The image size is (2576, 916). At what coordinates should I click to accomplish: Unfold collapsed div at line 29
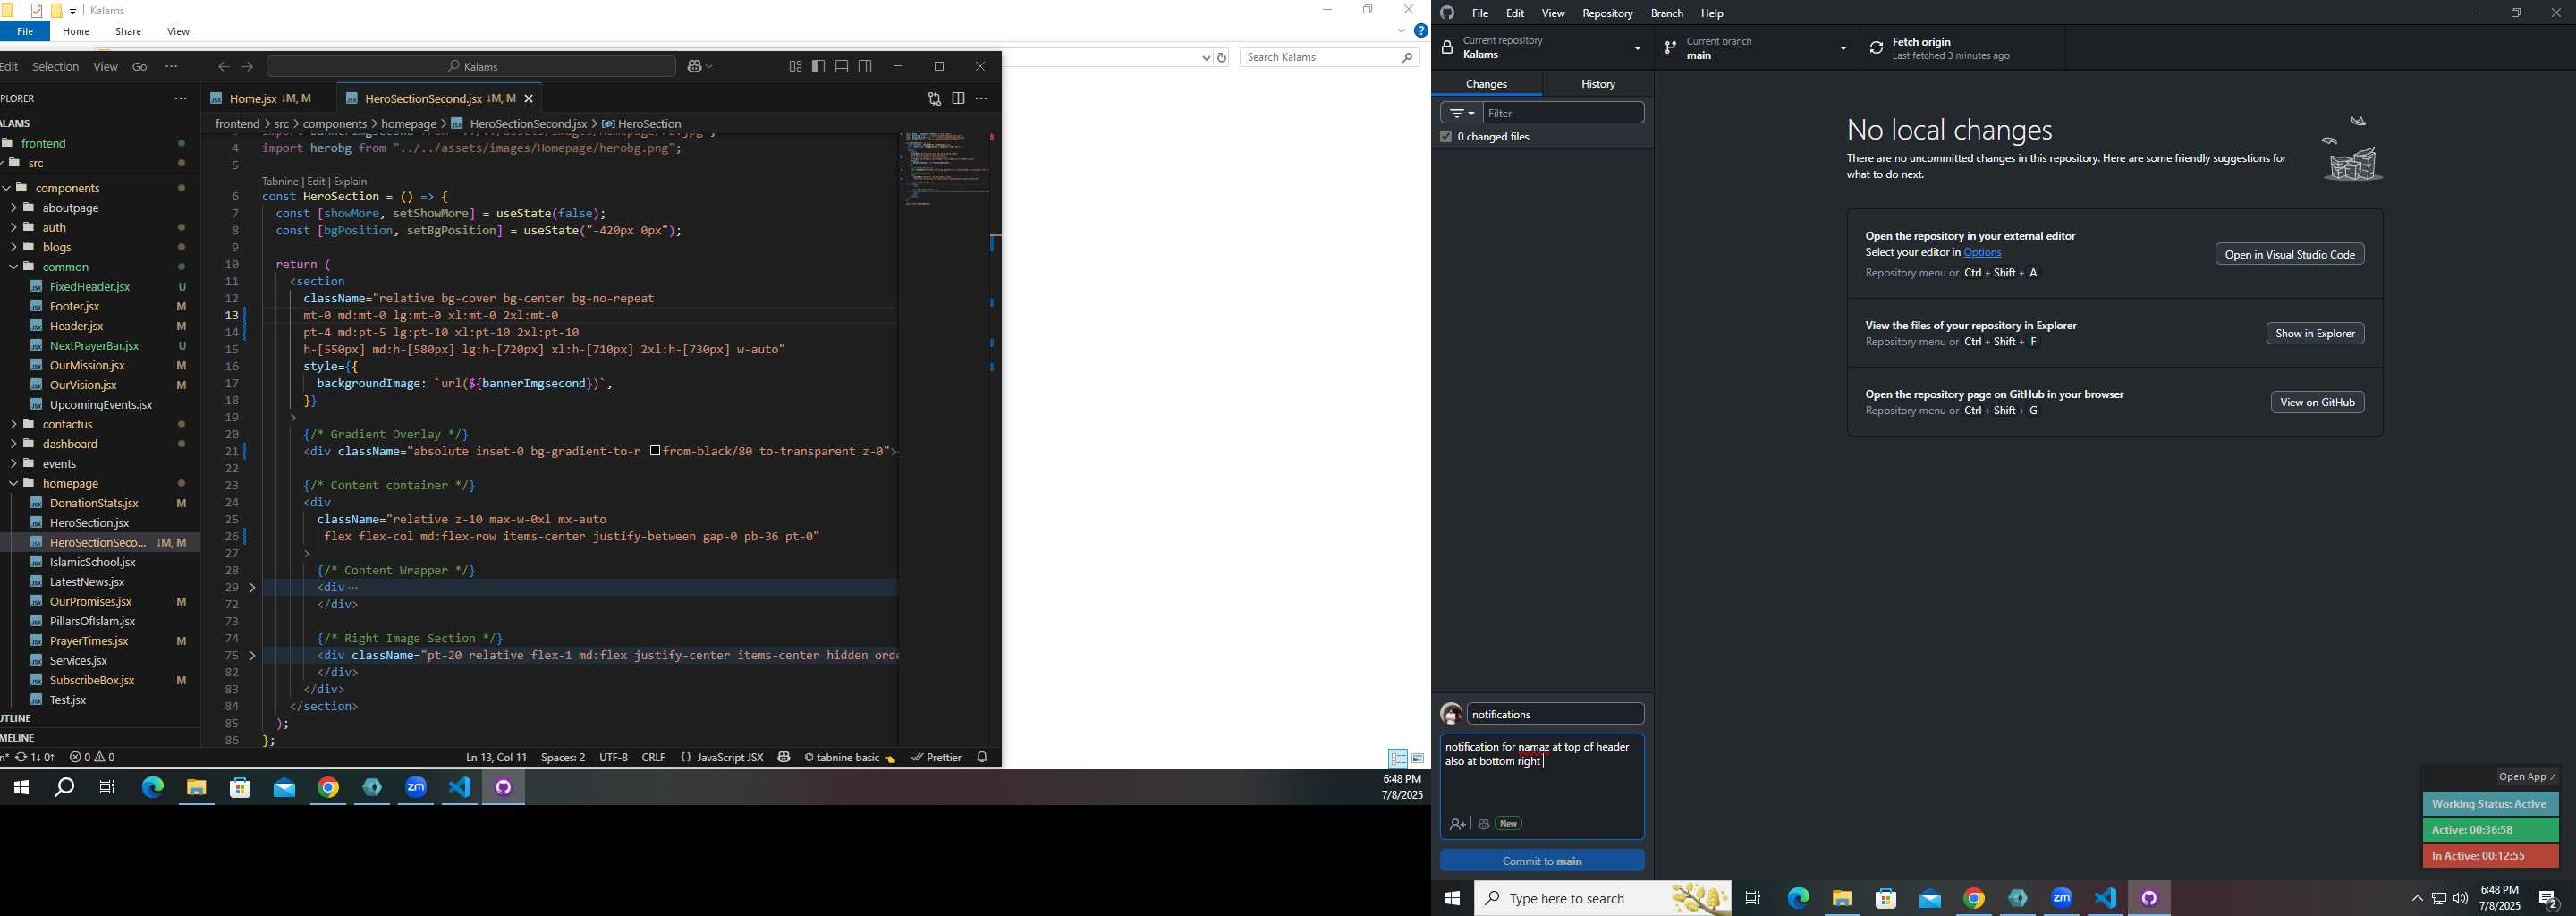[252, 588]
